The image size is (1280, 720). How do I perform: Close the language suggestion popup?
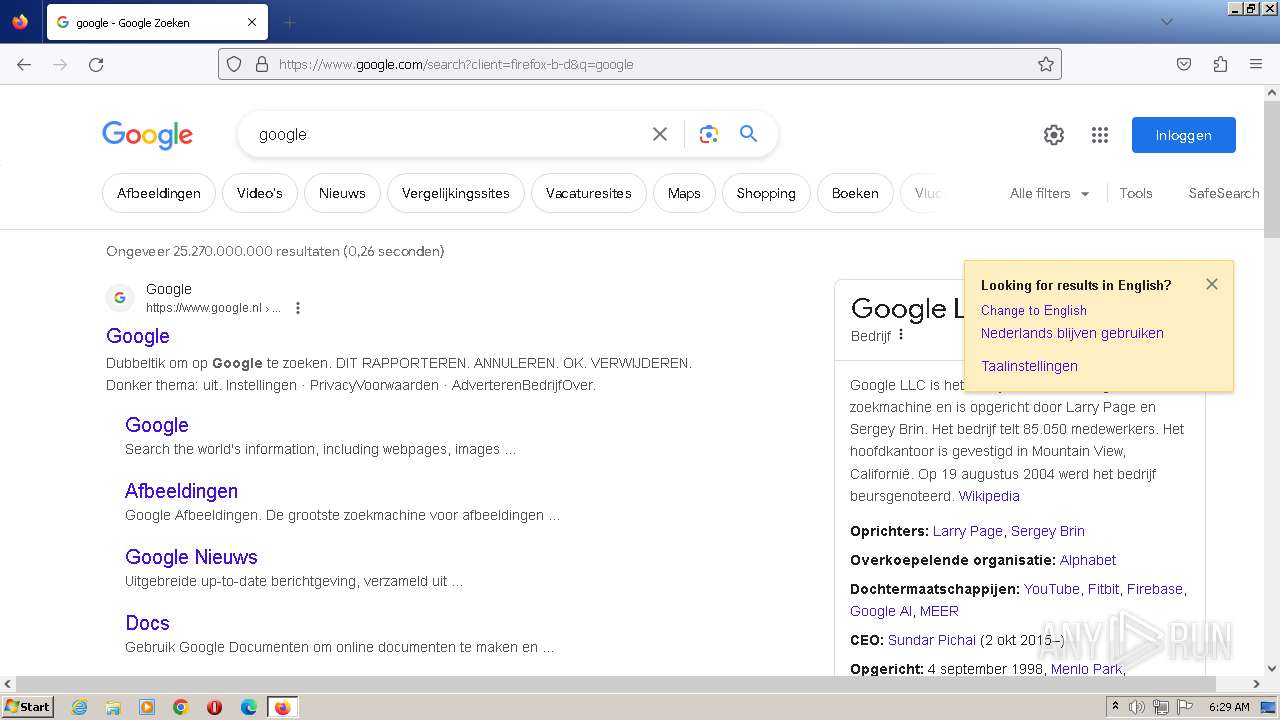tap(1212, 284)
